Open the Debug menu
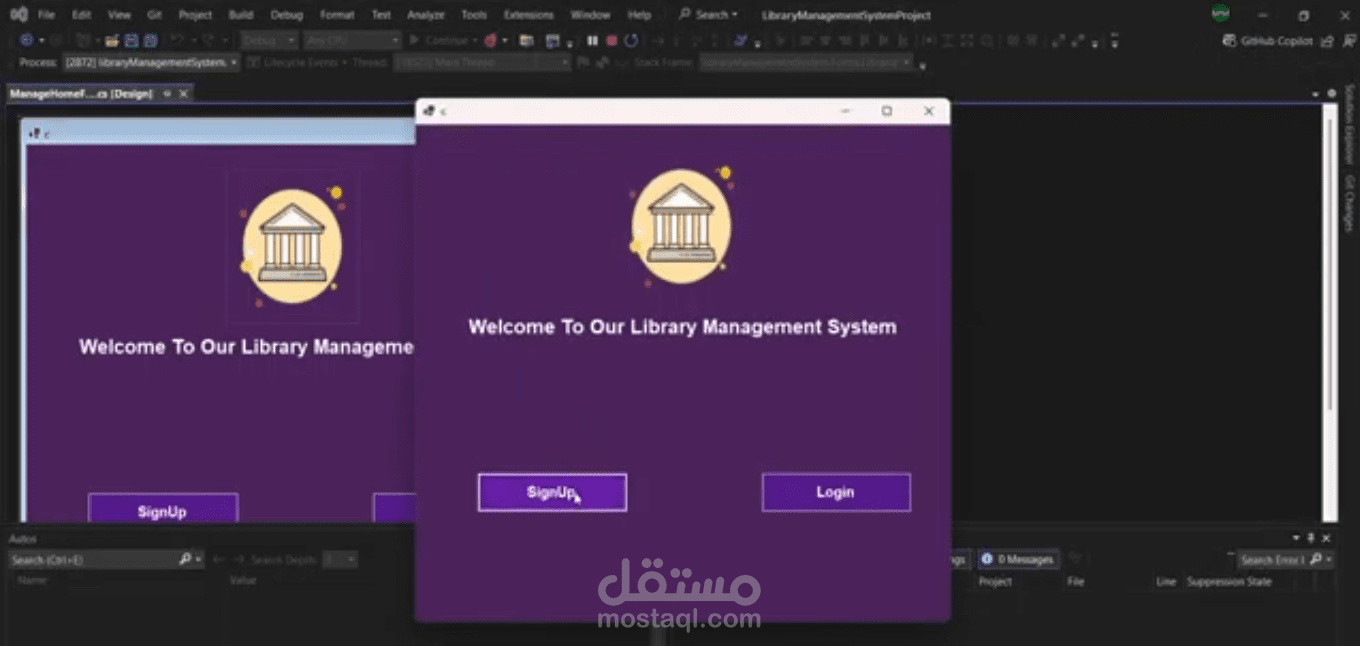The width and height of the screenshot is (1360, 646). pyautogui.click(x=286, y=14)
